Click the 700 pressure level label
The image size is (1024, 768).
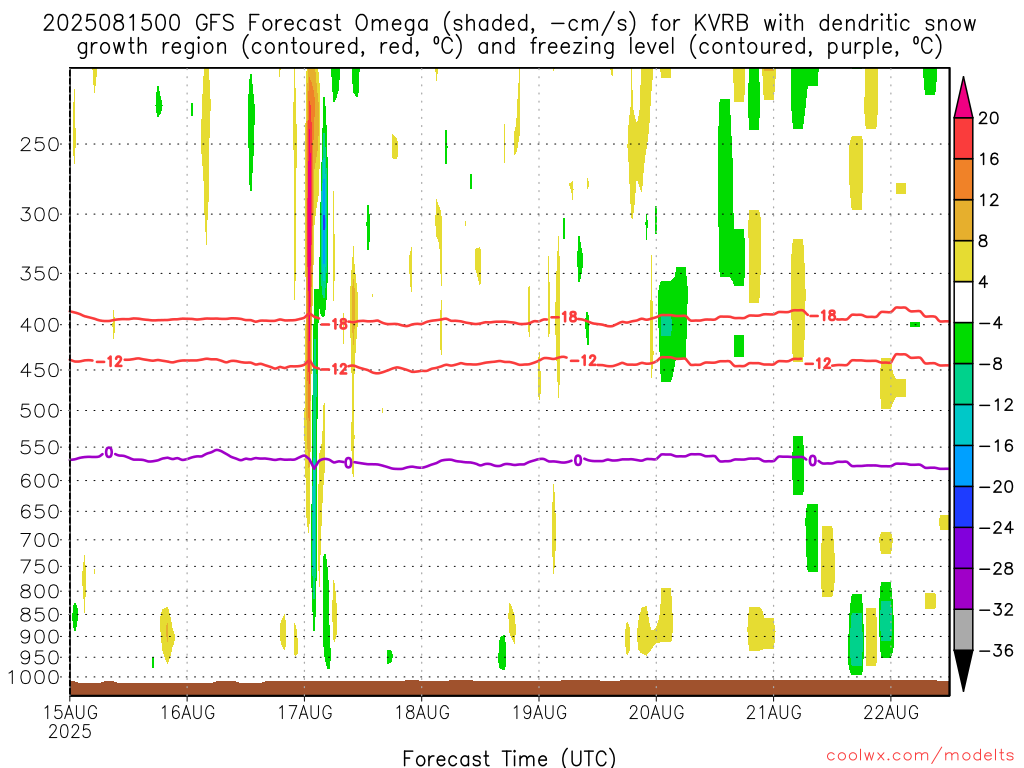pos(40,540)
